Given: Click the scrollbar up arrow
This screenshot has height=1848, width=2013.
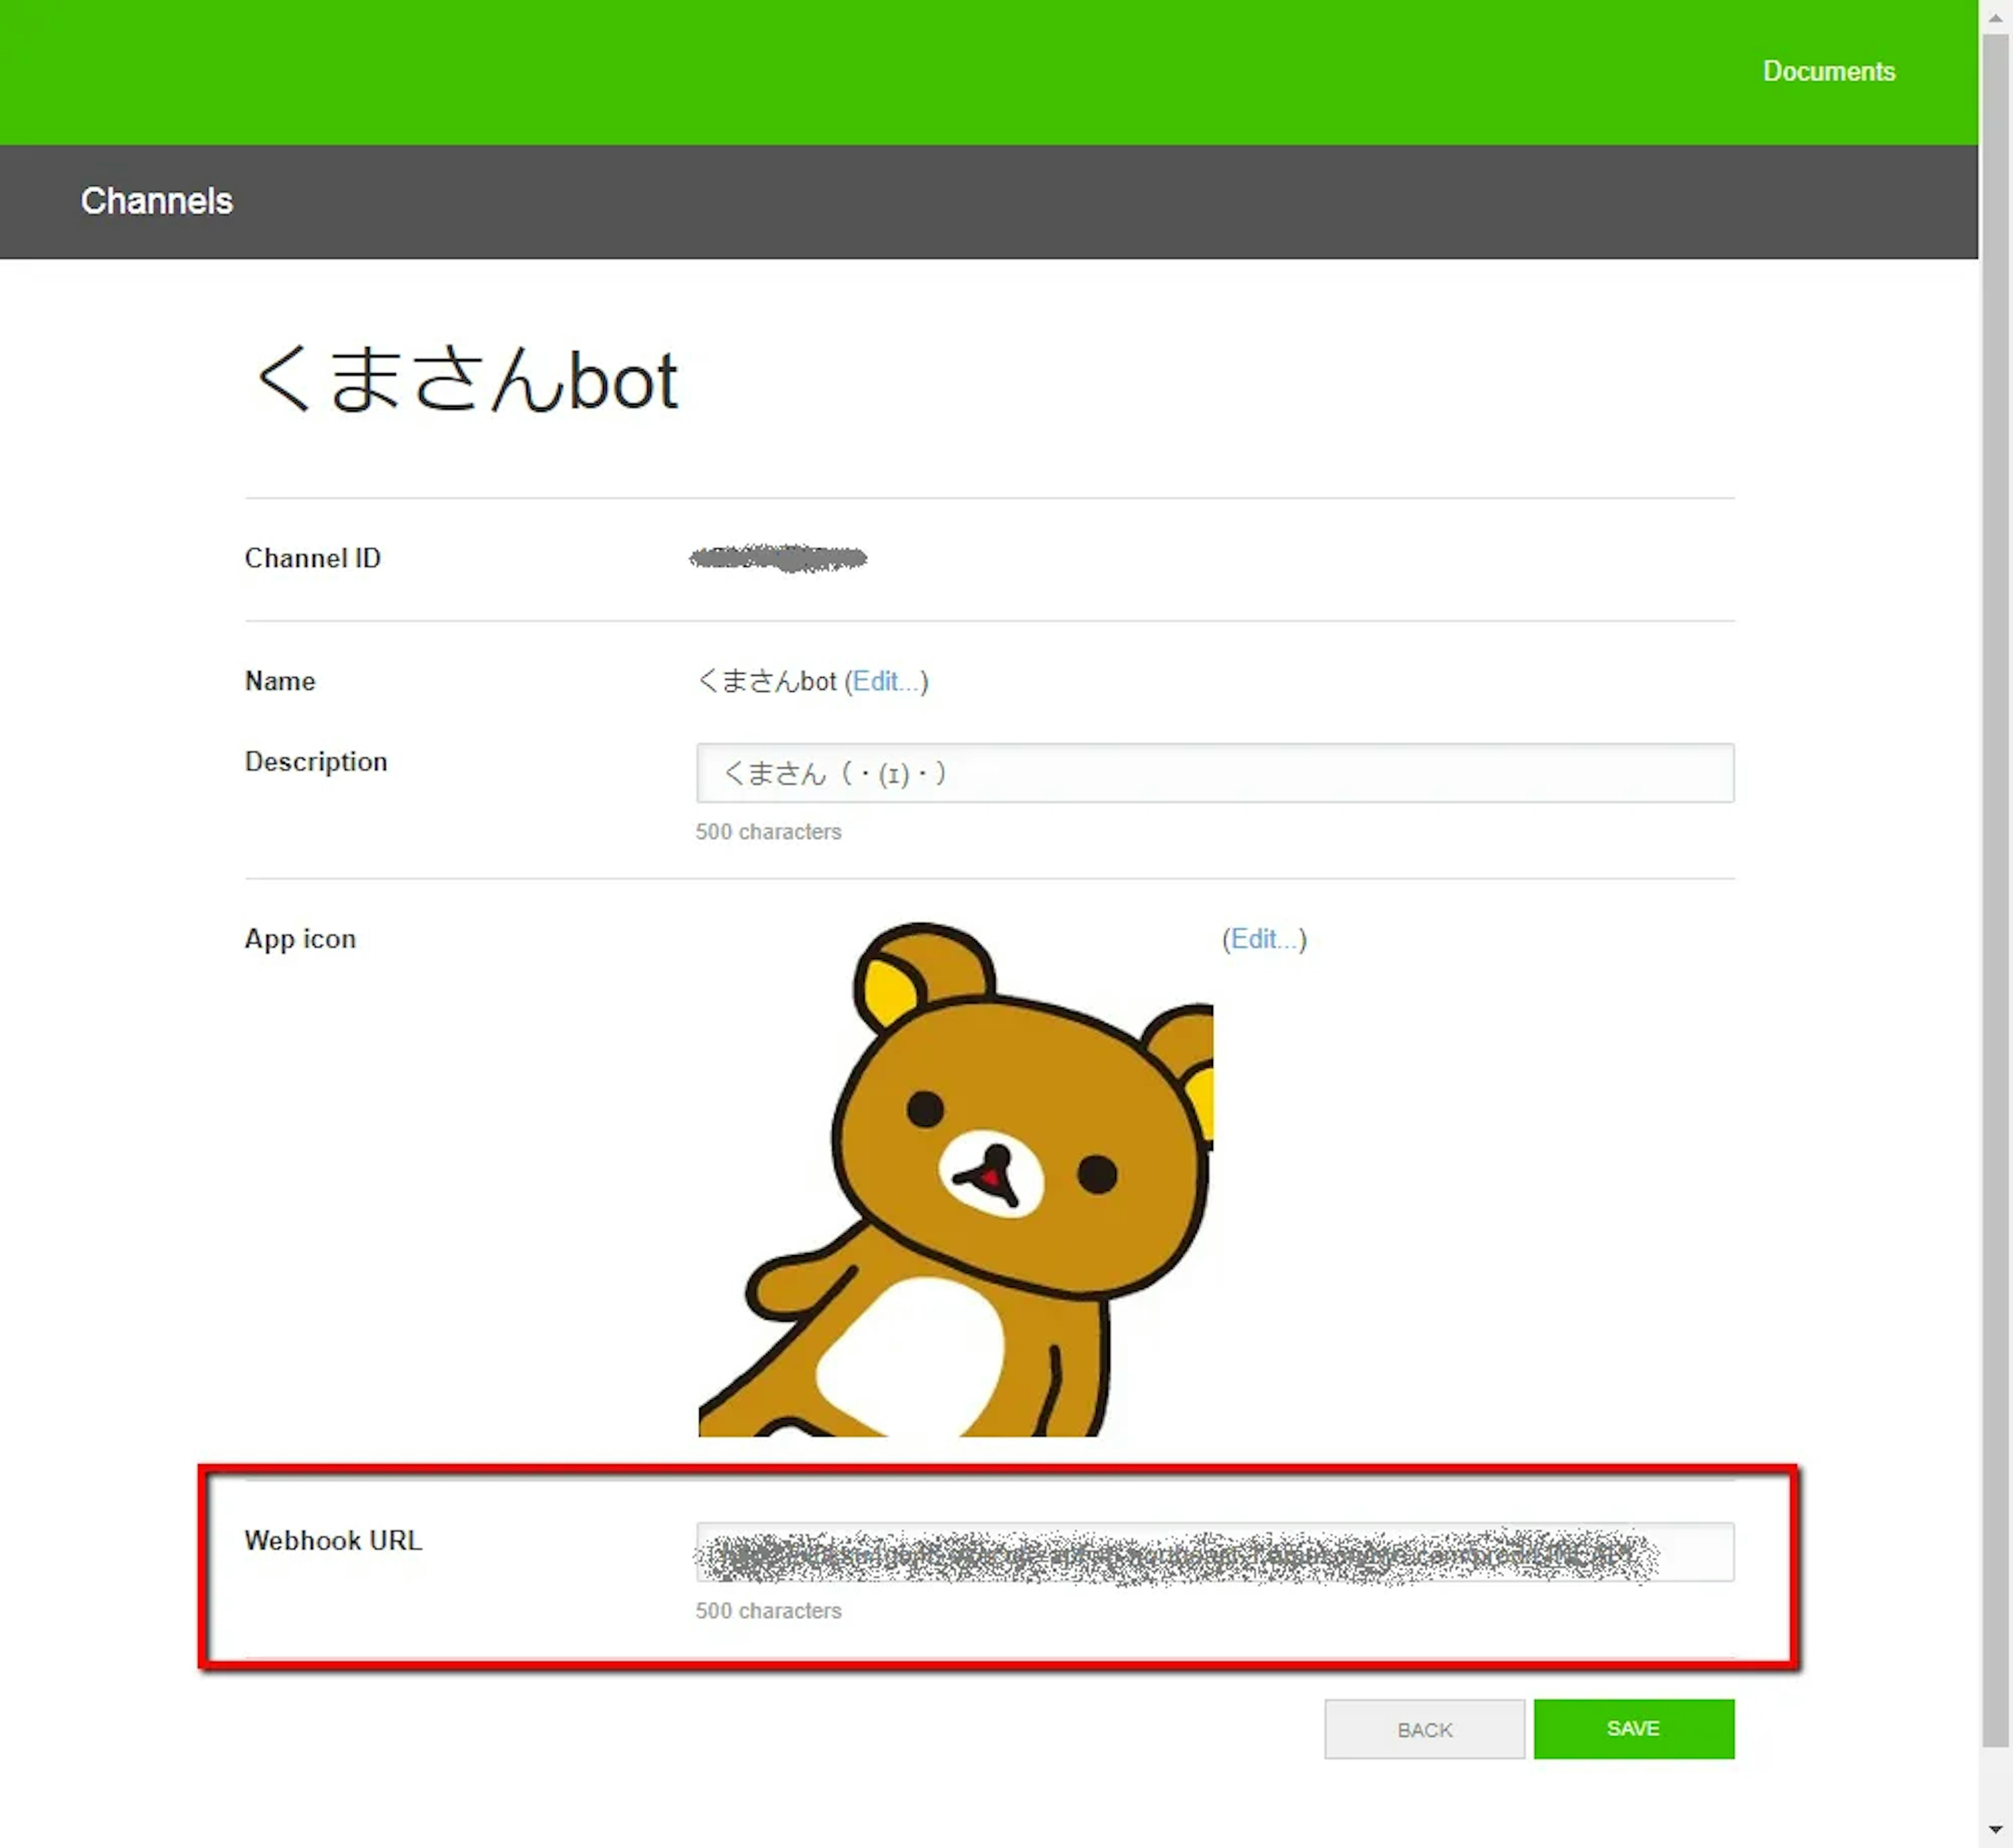Looking at the screenshot, I should pyautogui.click(x=1995, y=18).
